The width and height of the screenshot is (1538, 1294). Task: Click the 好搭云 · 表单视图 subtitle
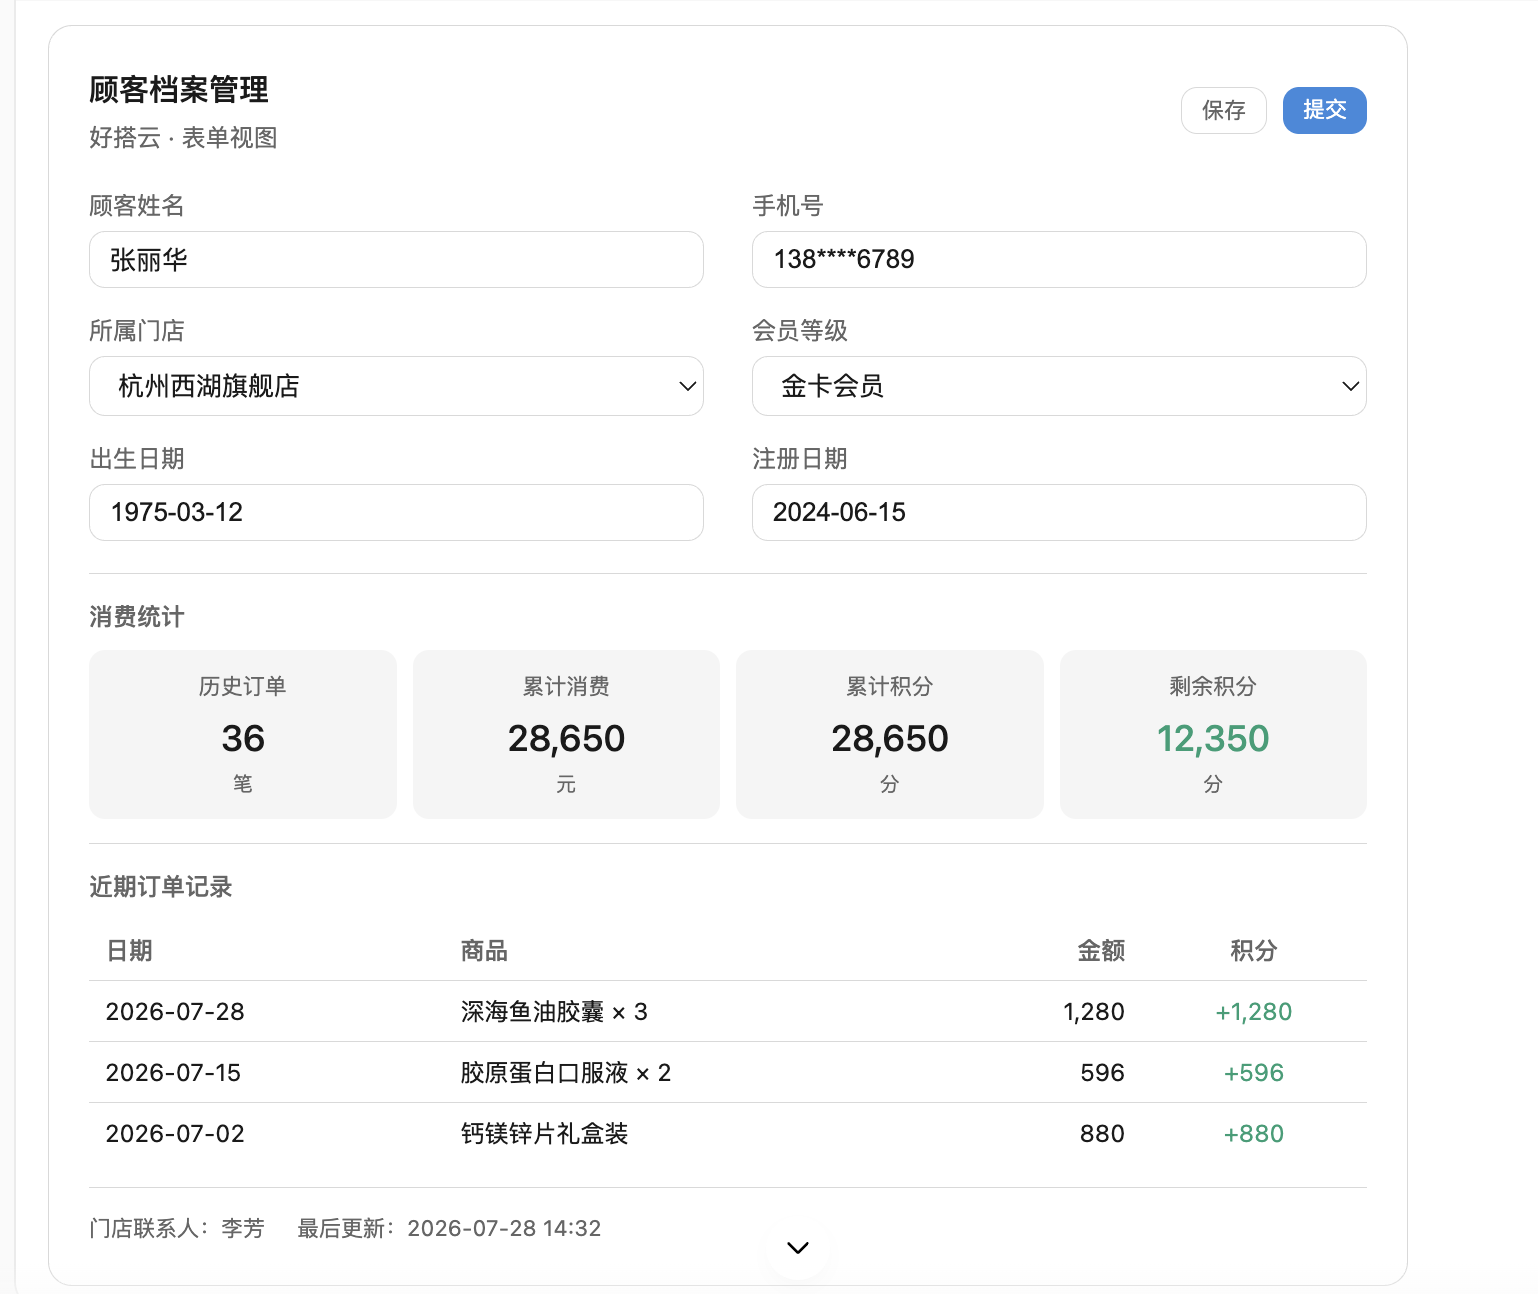pyautogui.click(x=183, y=138)
